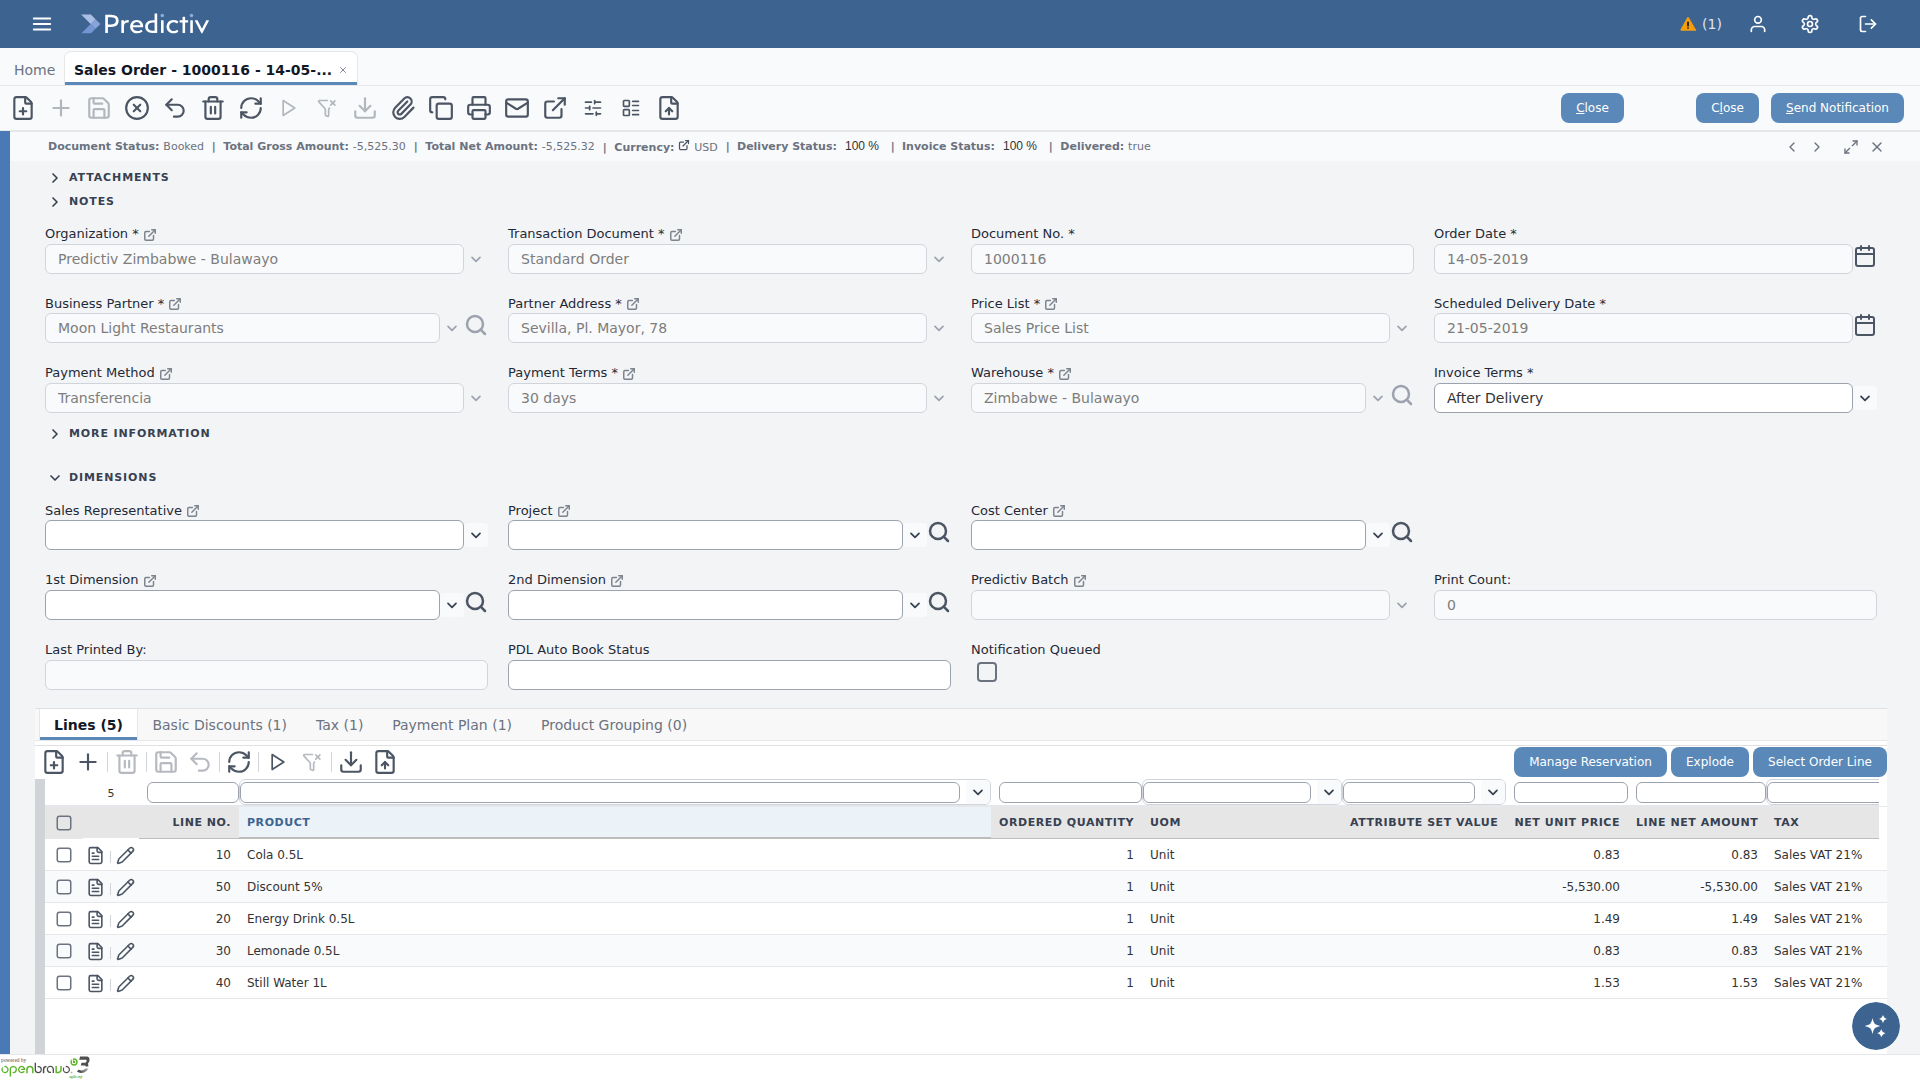Switch to the Home tab

click(x=34, y=70)
